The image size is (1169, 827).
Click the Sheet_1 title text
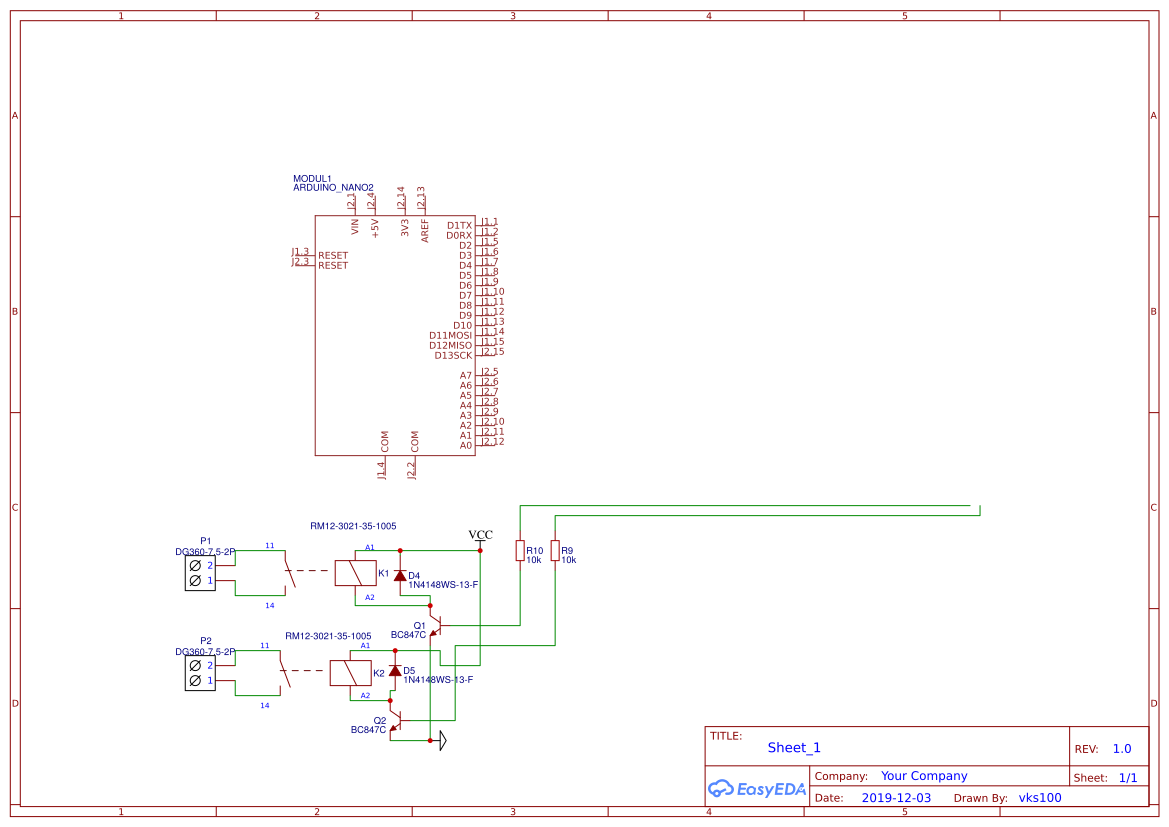point(793,747)
